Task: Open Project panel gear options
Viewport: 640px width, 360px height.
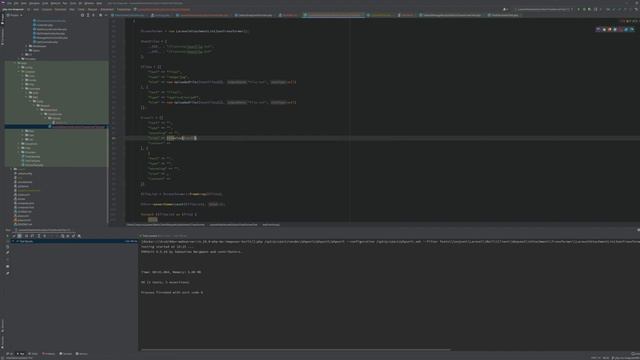Action: (100, 15)
